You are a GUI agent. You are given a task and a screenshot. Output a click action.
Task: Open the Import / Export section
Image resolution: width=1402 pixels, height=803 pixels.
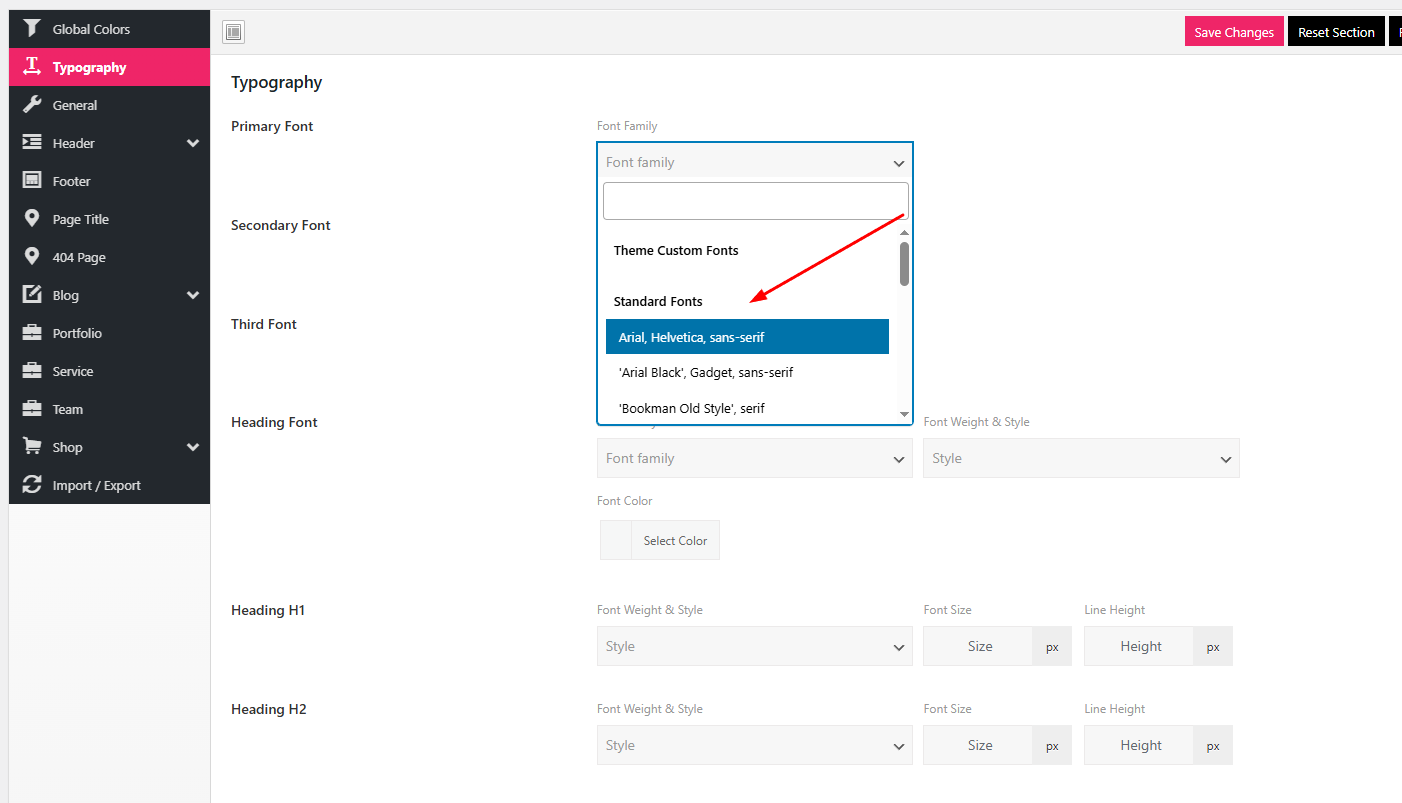click(109, 485)
